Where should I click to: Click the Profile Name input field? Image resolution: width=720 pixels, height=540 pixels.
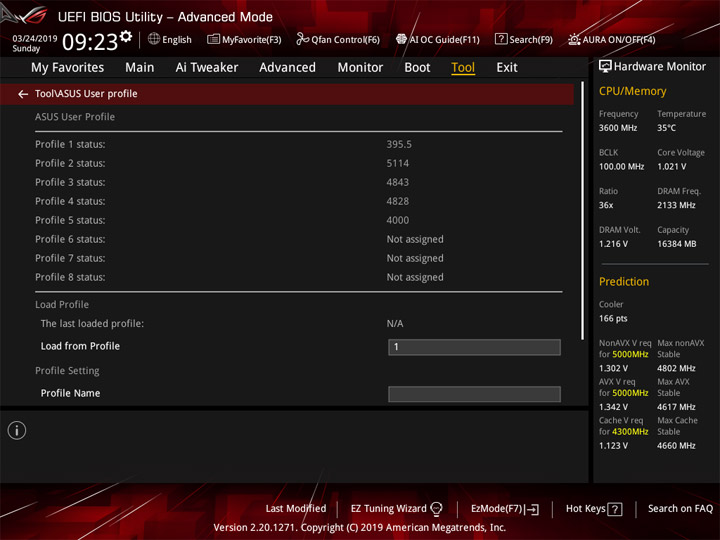coord(474,394)
